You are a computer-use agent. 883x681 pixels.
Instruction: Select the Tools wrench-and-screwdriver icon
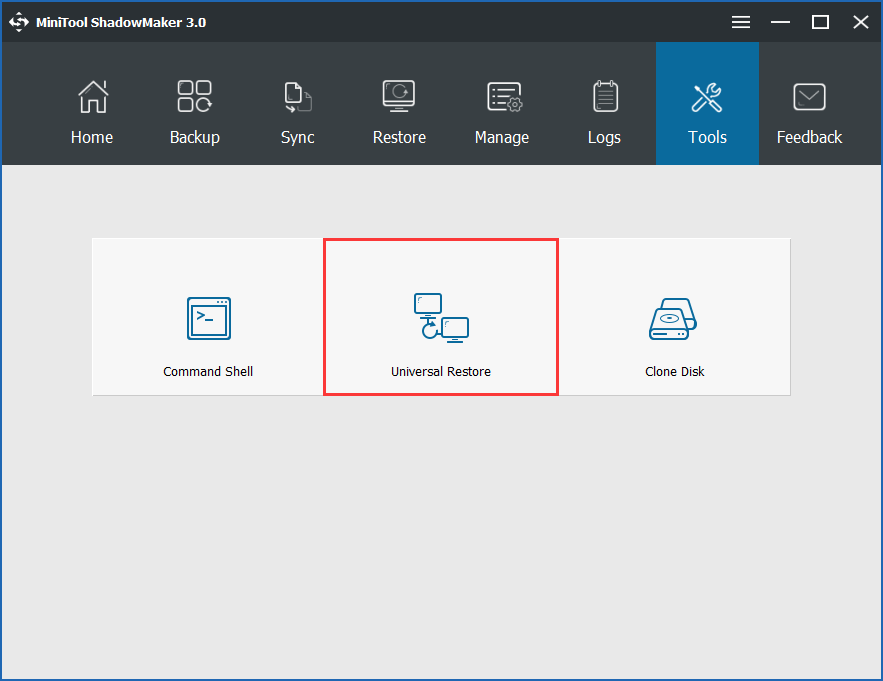point(707,97)
